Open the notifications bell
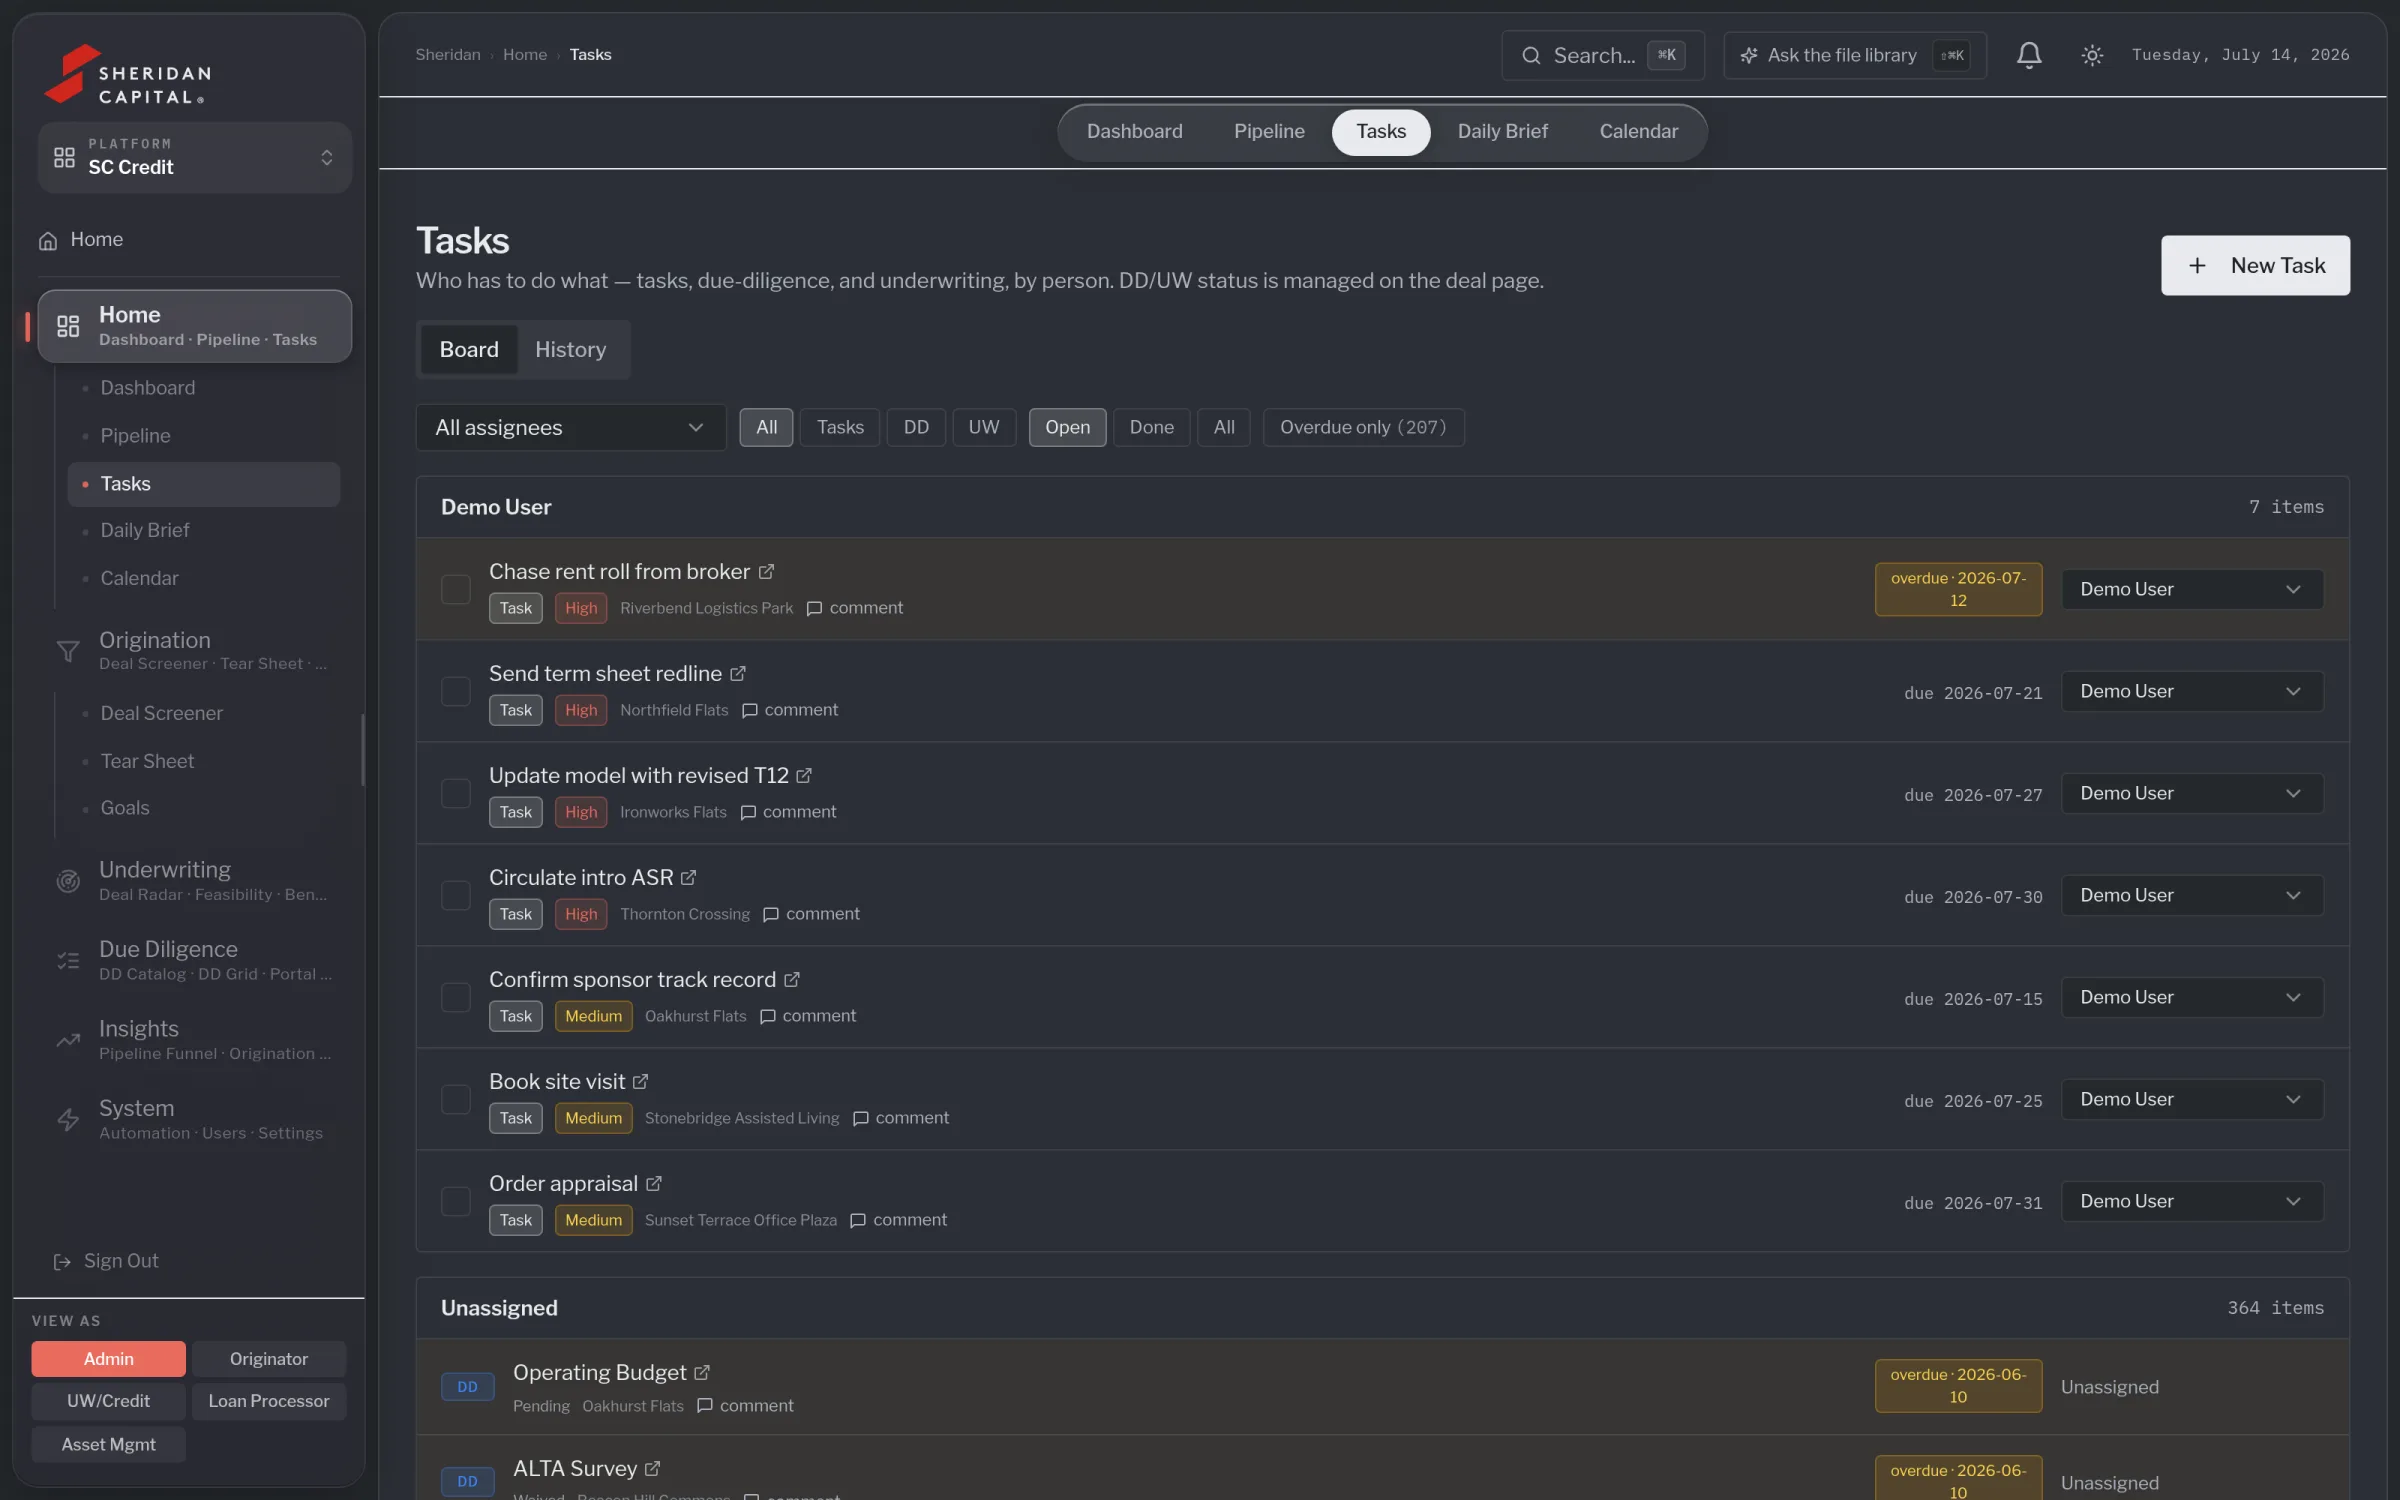Image resolution: width=2400 pixels, height=1500 pixels. click(x=2028, y=55)
